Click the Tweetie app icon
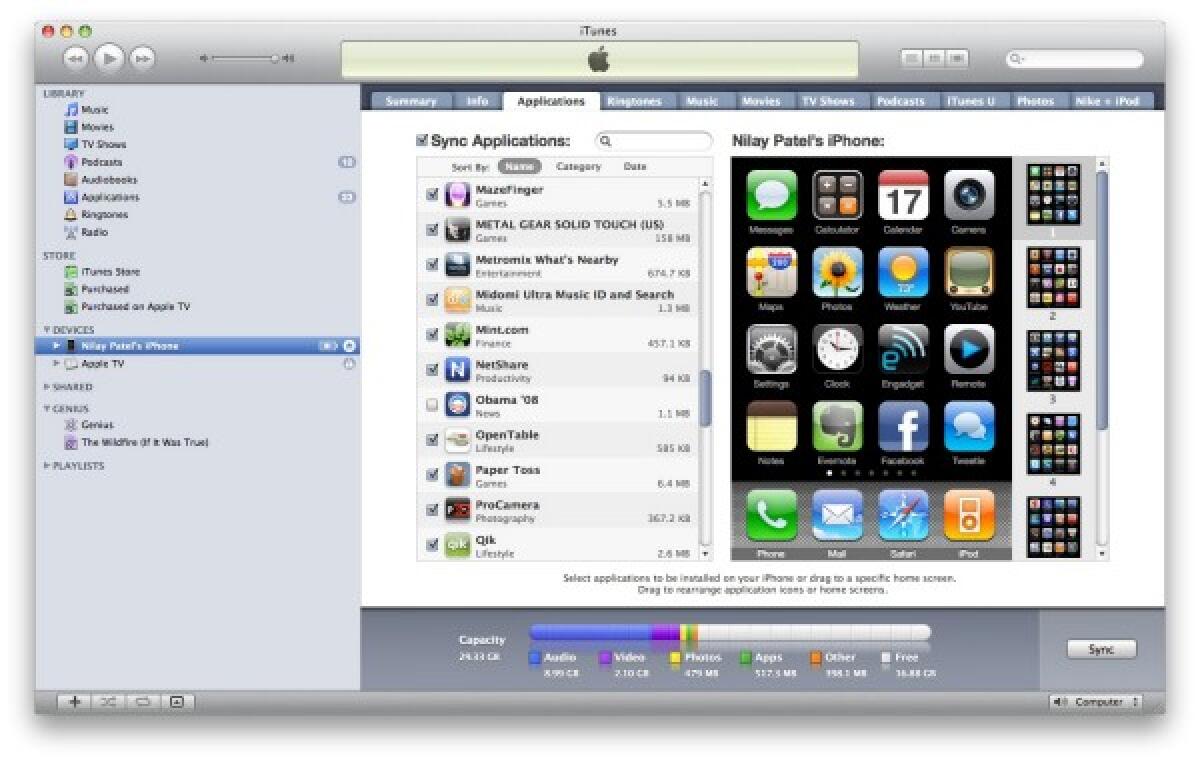 click(969, 427)
